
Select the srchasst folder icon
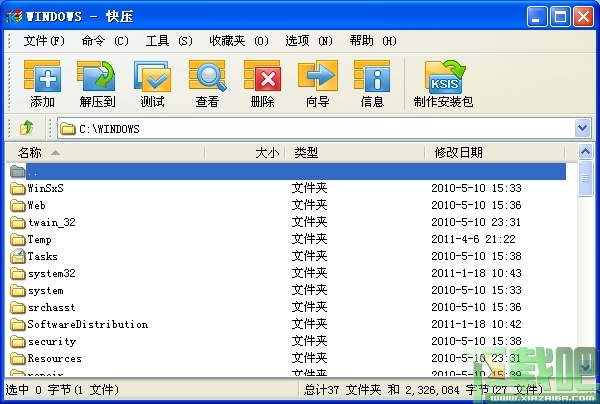click(18, 307)
